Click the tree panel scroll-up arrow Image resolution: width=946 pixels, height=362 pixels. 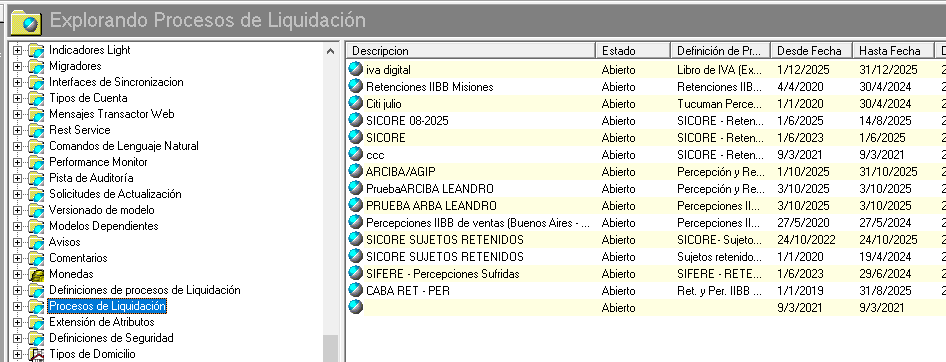tap(330, 51)
